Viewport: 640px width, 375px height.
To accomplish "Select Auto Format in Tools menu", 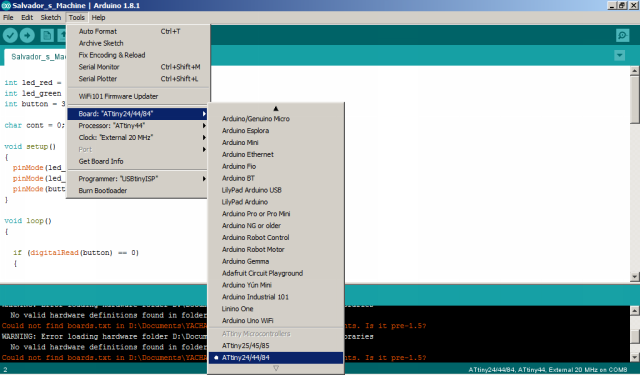I will pos(138,31).
